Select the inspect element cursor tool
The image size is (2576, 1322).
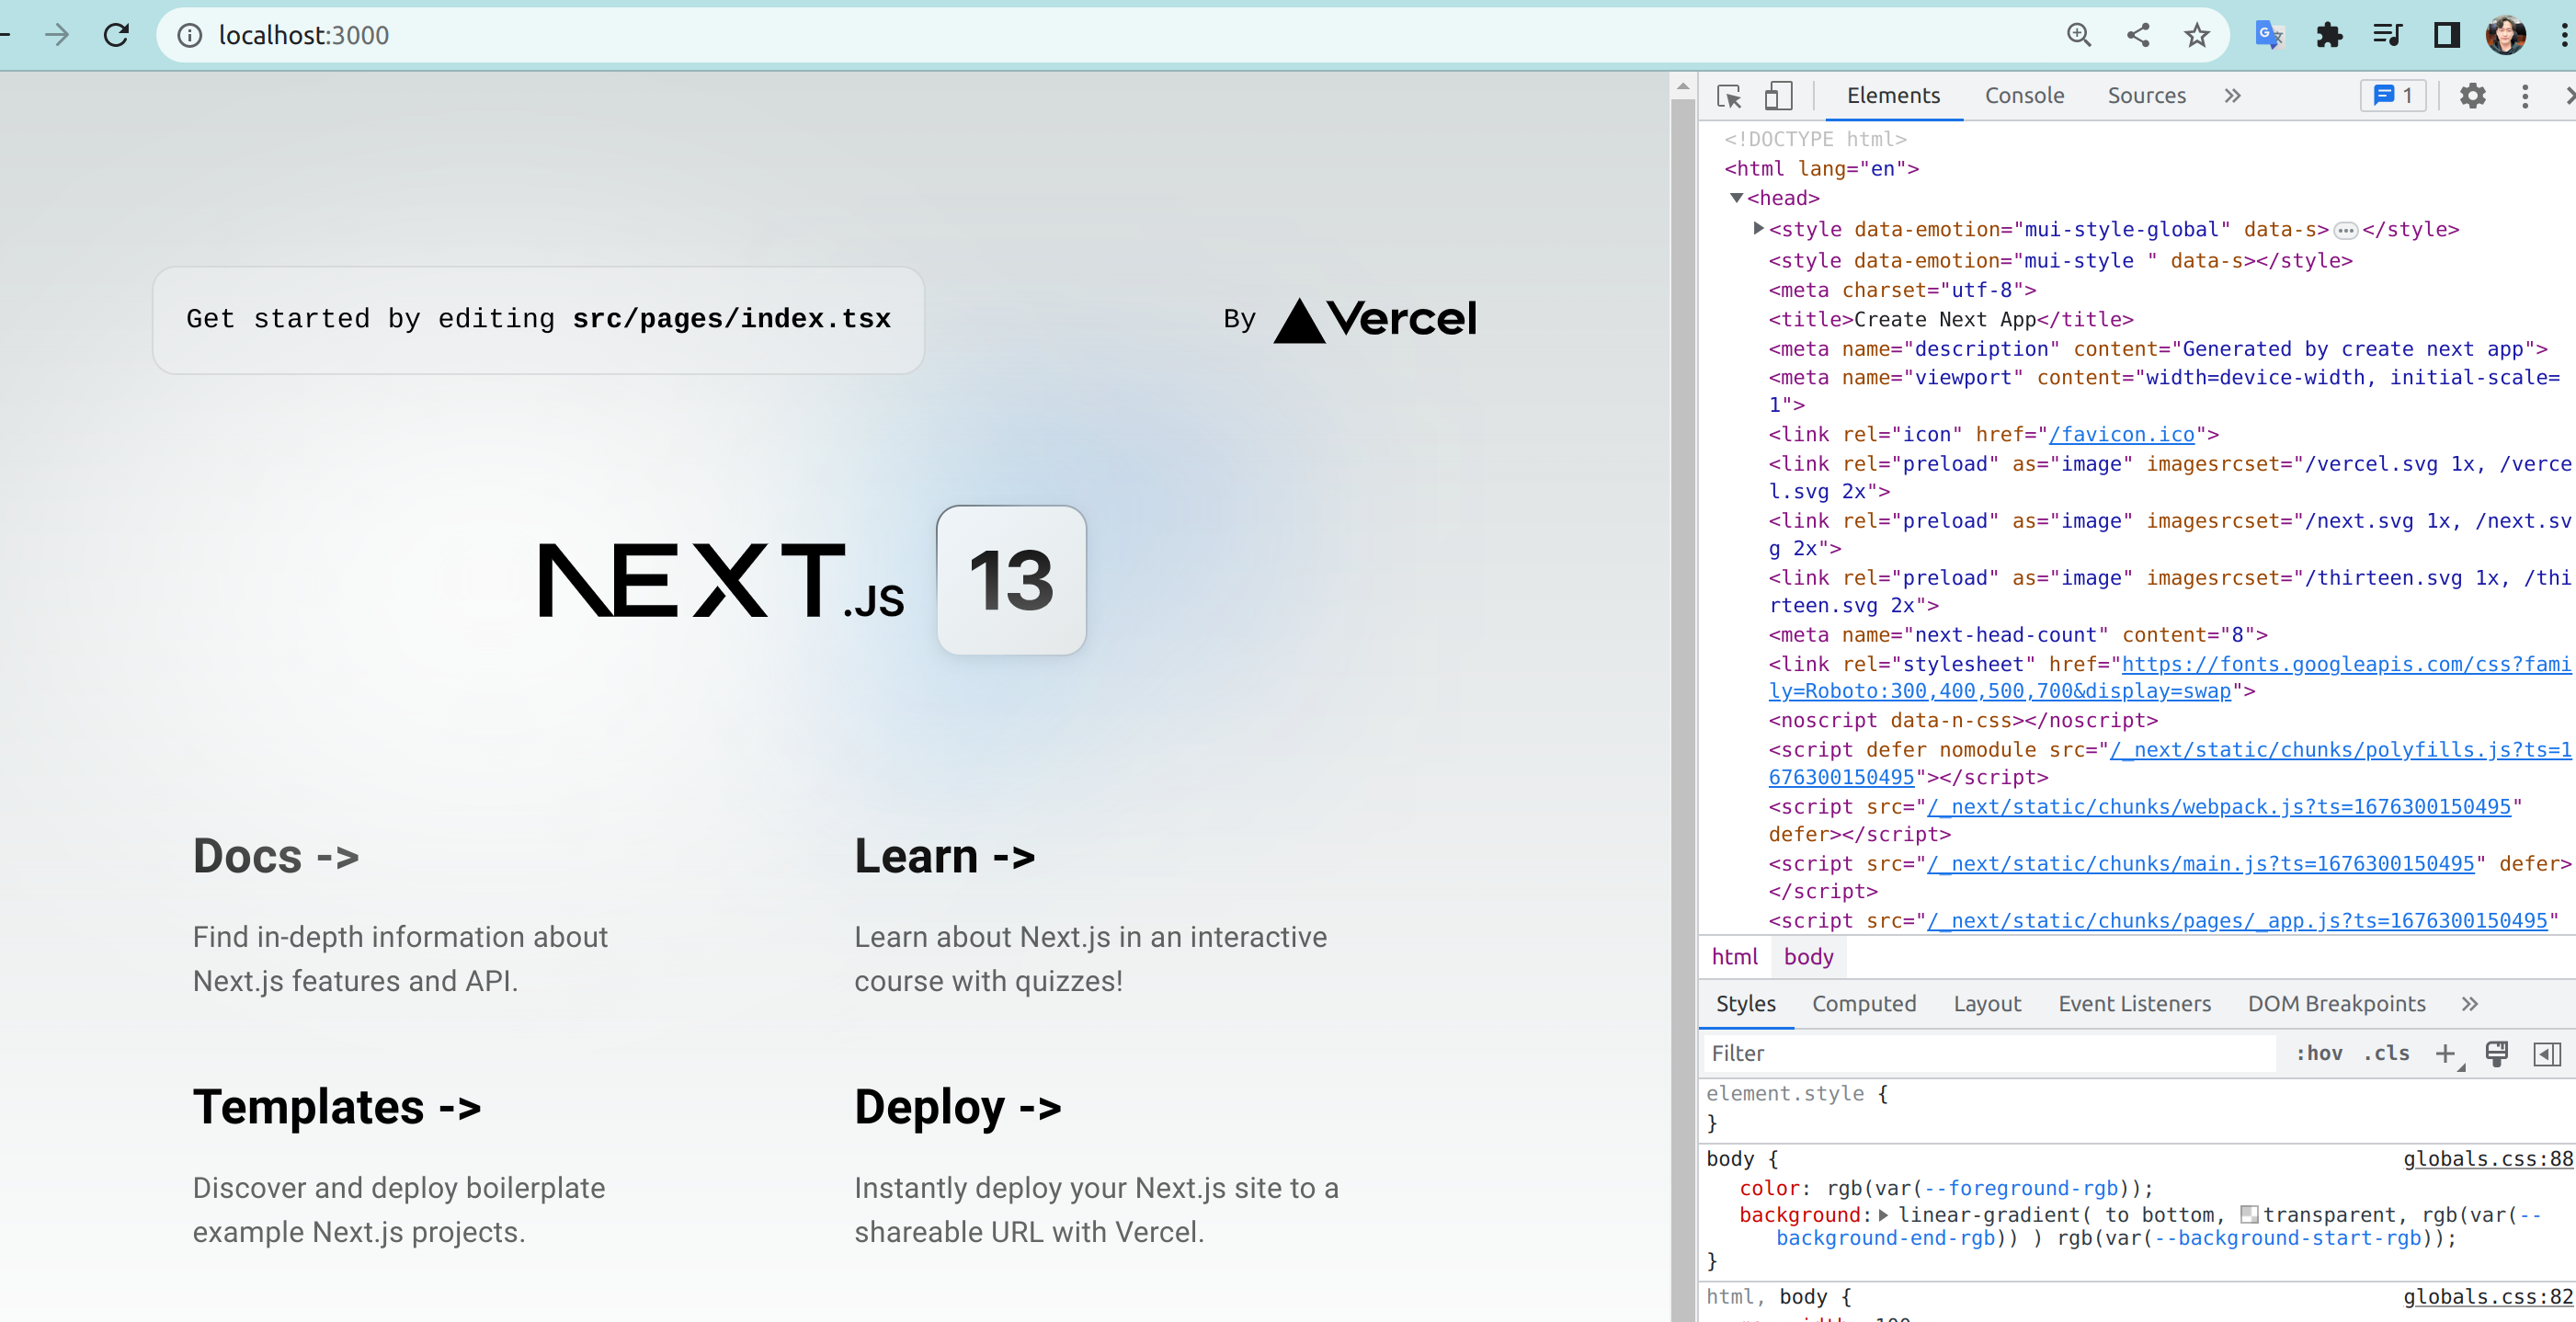coord(1729,96)
